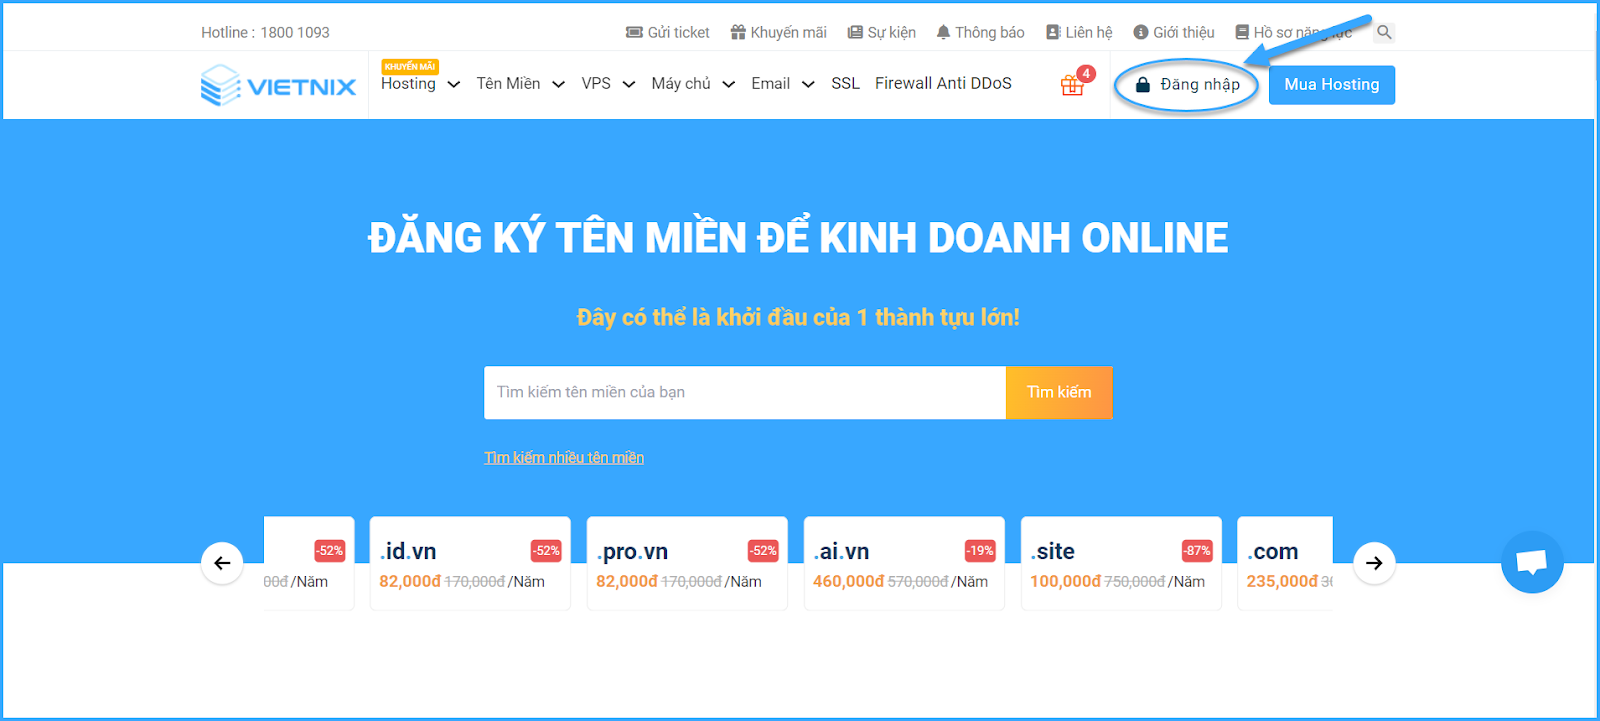The width and height of the screenshot is (1600, 721).
Task: Click the search magnifier icon
Action: click(1384, 32)
